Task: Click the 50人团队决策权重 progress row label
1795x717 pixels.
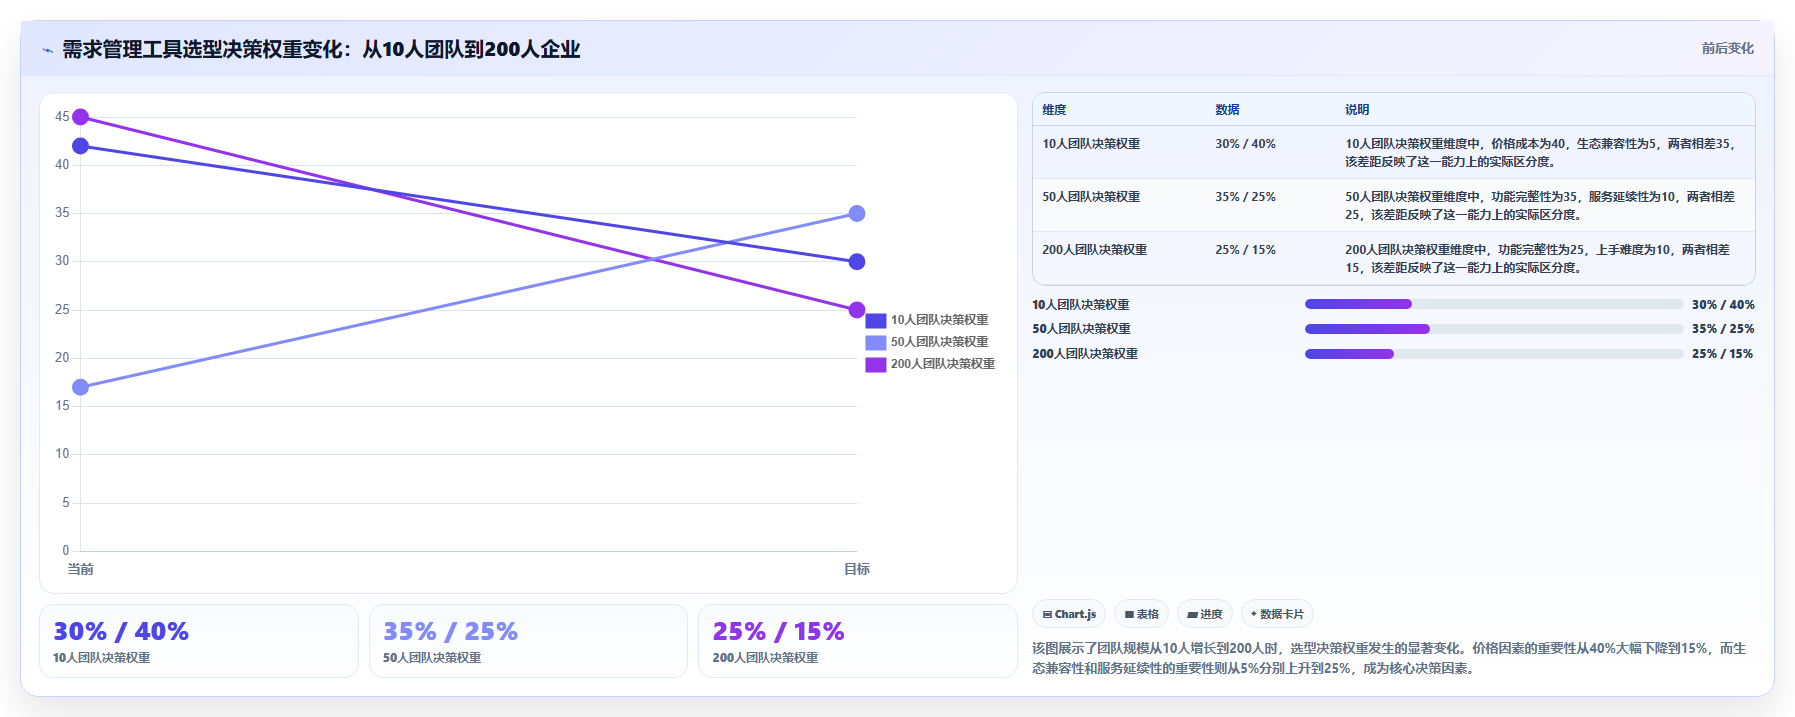Action: [1081, 329]
